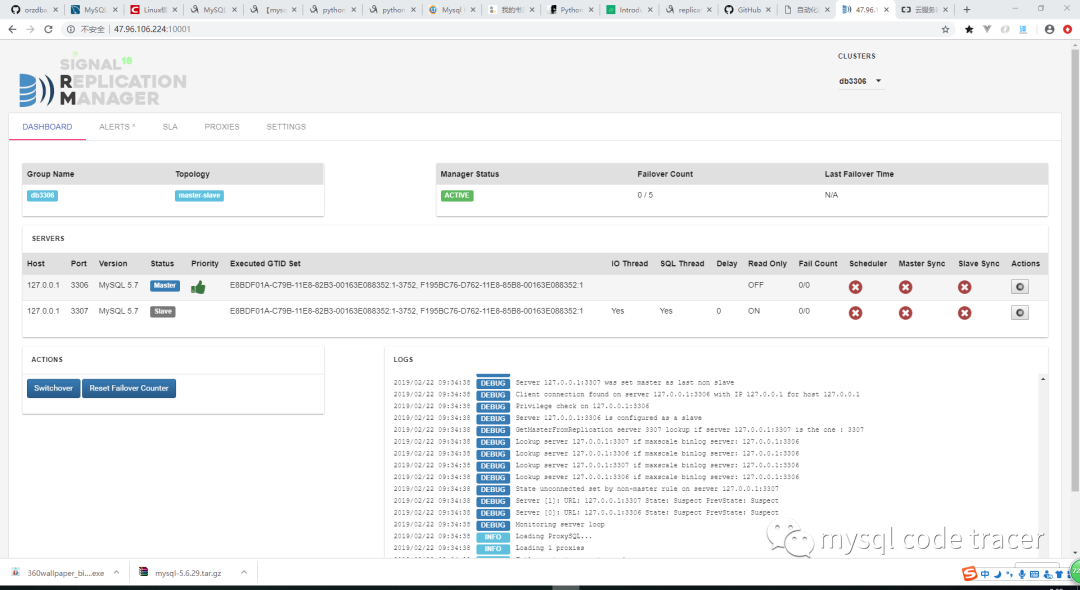Open the db3306 clusters dropdown
The height and width of the screenshot is (590, 1080).
tap(860, 81)
